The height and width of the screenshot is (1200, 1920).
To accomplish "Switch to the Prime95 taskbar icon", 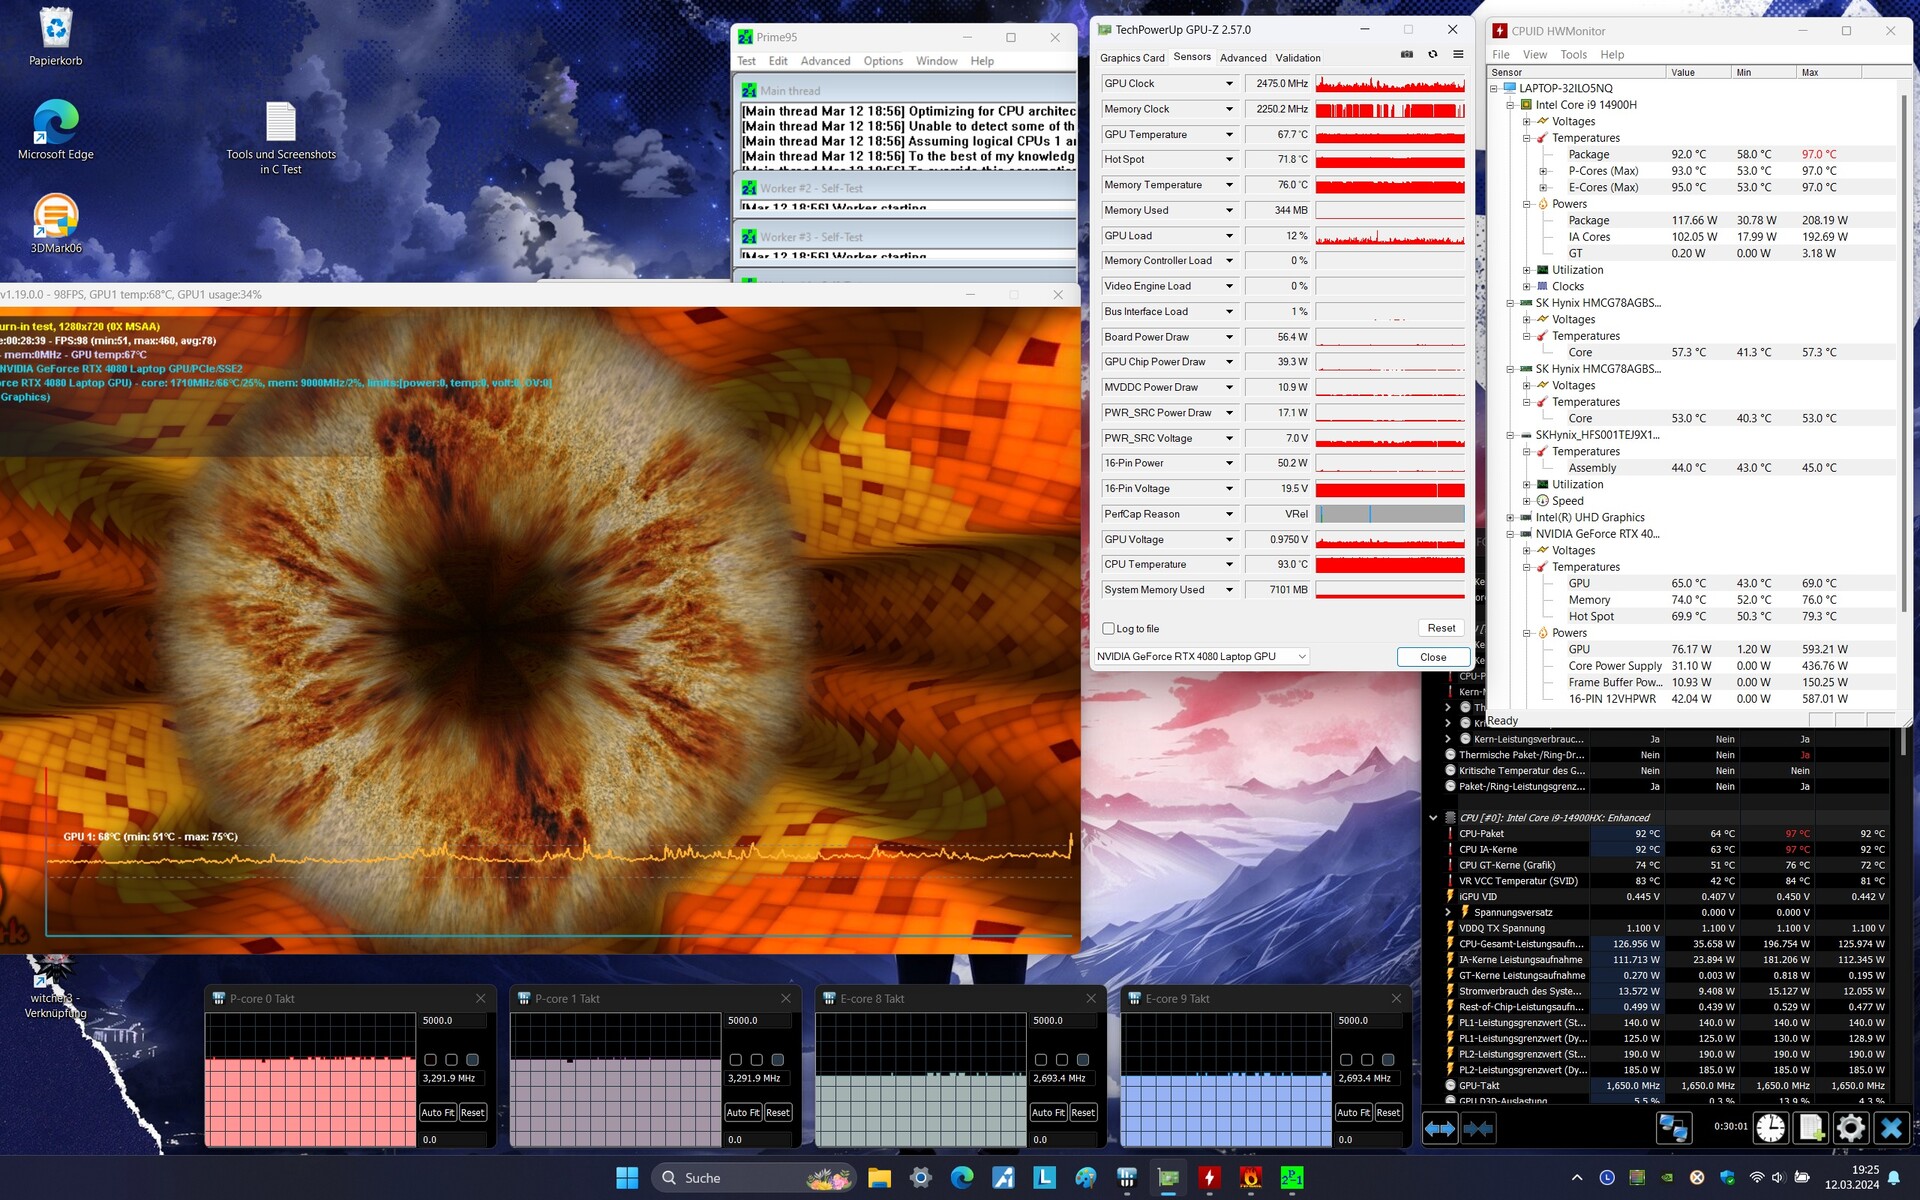I will [x=1291, y=1178].
